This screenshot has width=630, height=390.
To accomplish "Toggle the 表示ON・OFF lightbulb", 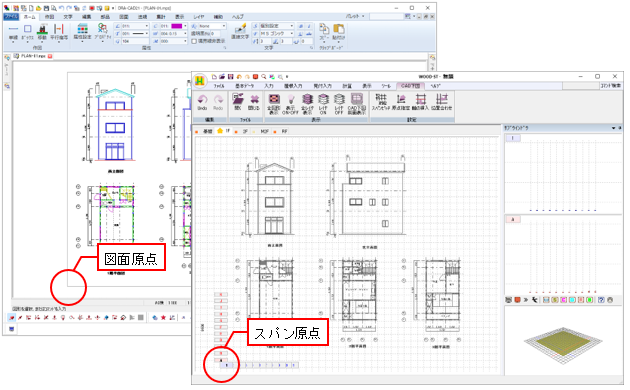I will pos(290,104).
